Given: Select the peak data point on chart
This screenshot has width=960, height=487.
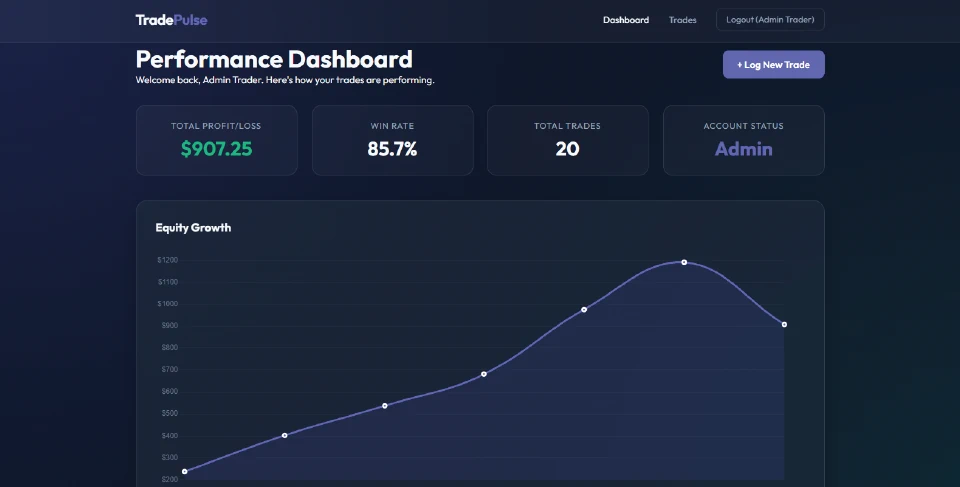Looking at the screenshot, I should 684,262.
